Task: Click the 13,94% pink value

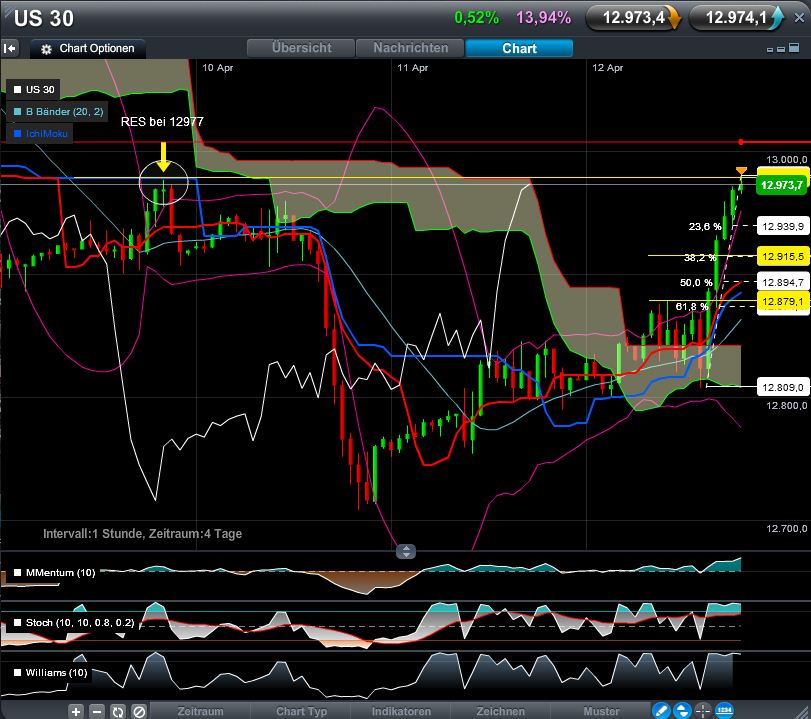Action: (543, 18)
